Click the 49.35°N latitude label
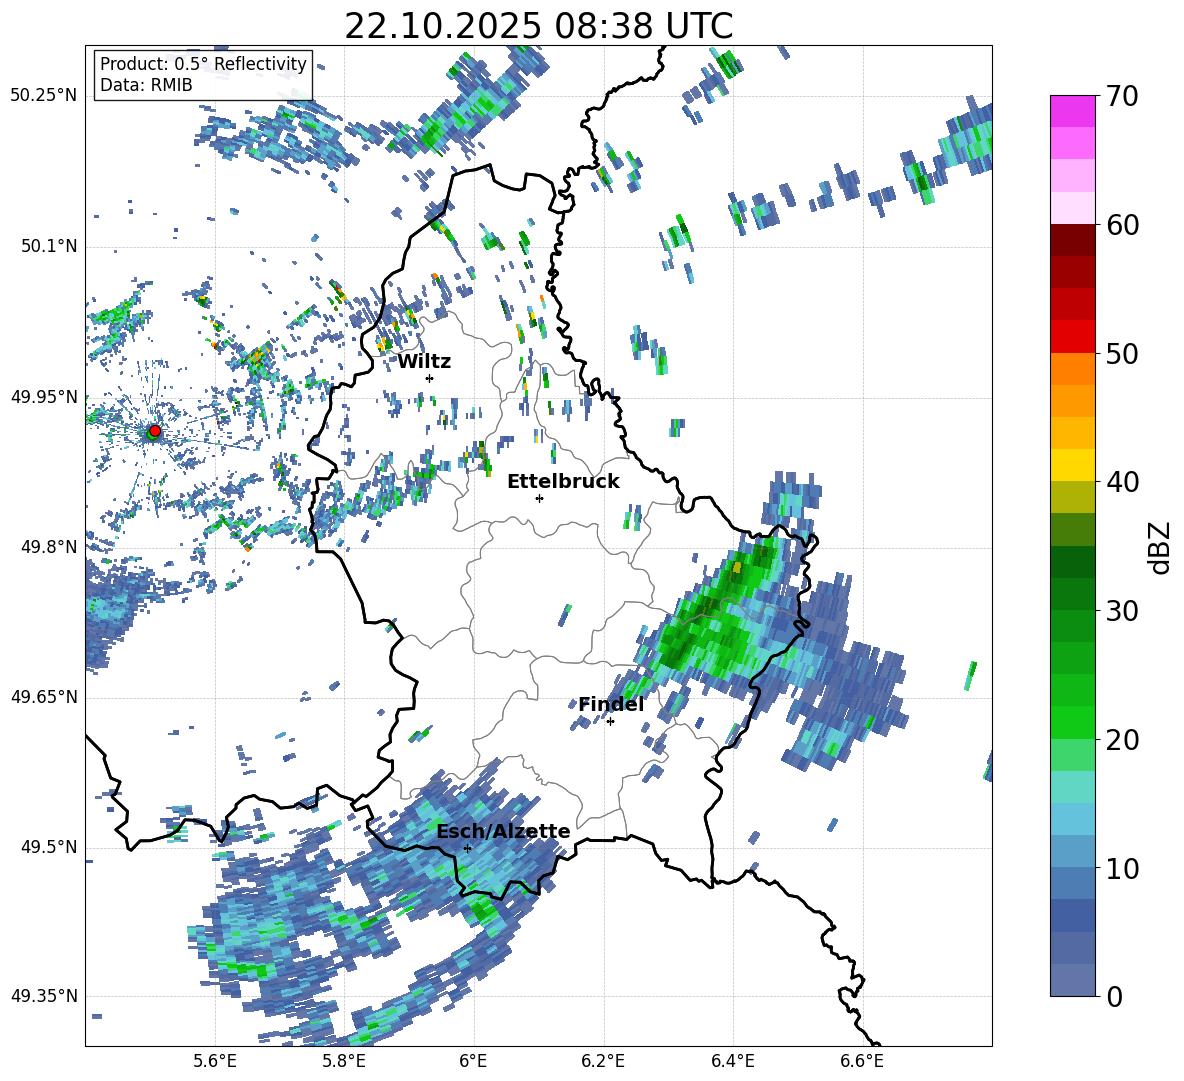 (x=44, y=996)
